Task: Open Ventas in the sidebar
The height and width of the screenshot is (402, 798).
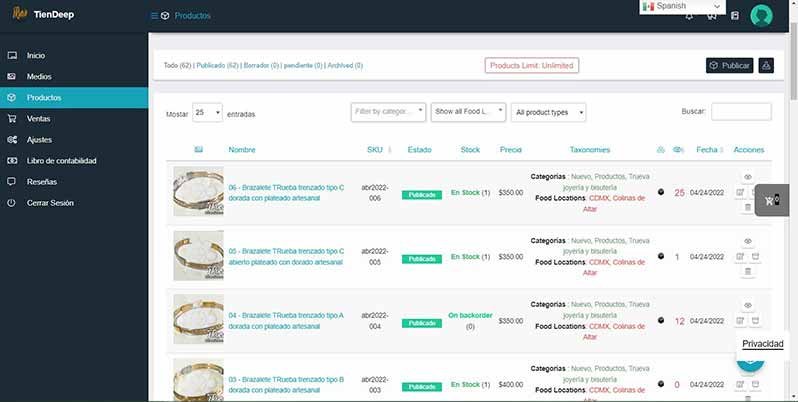Action: click(x=39, y=118)
